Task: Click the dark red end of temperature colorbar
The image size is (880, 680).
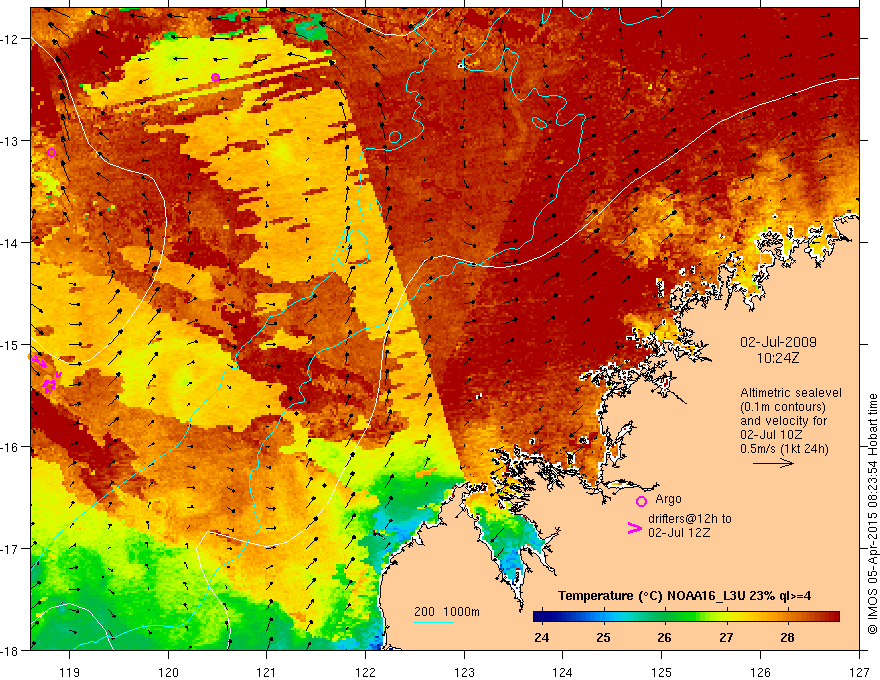Action: pos(833,617)
